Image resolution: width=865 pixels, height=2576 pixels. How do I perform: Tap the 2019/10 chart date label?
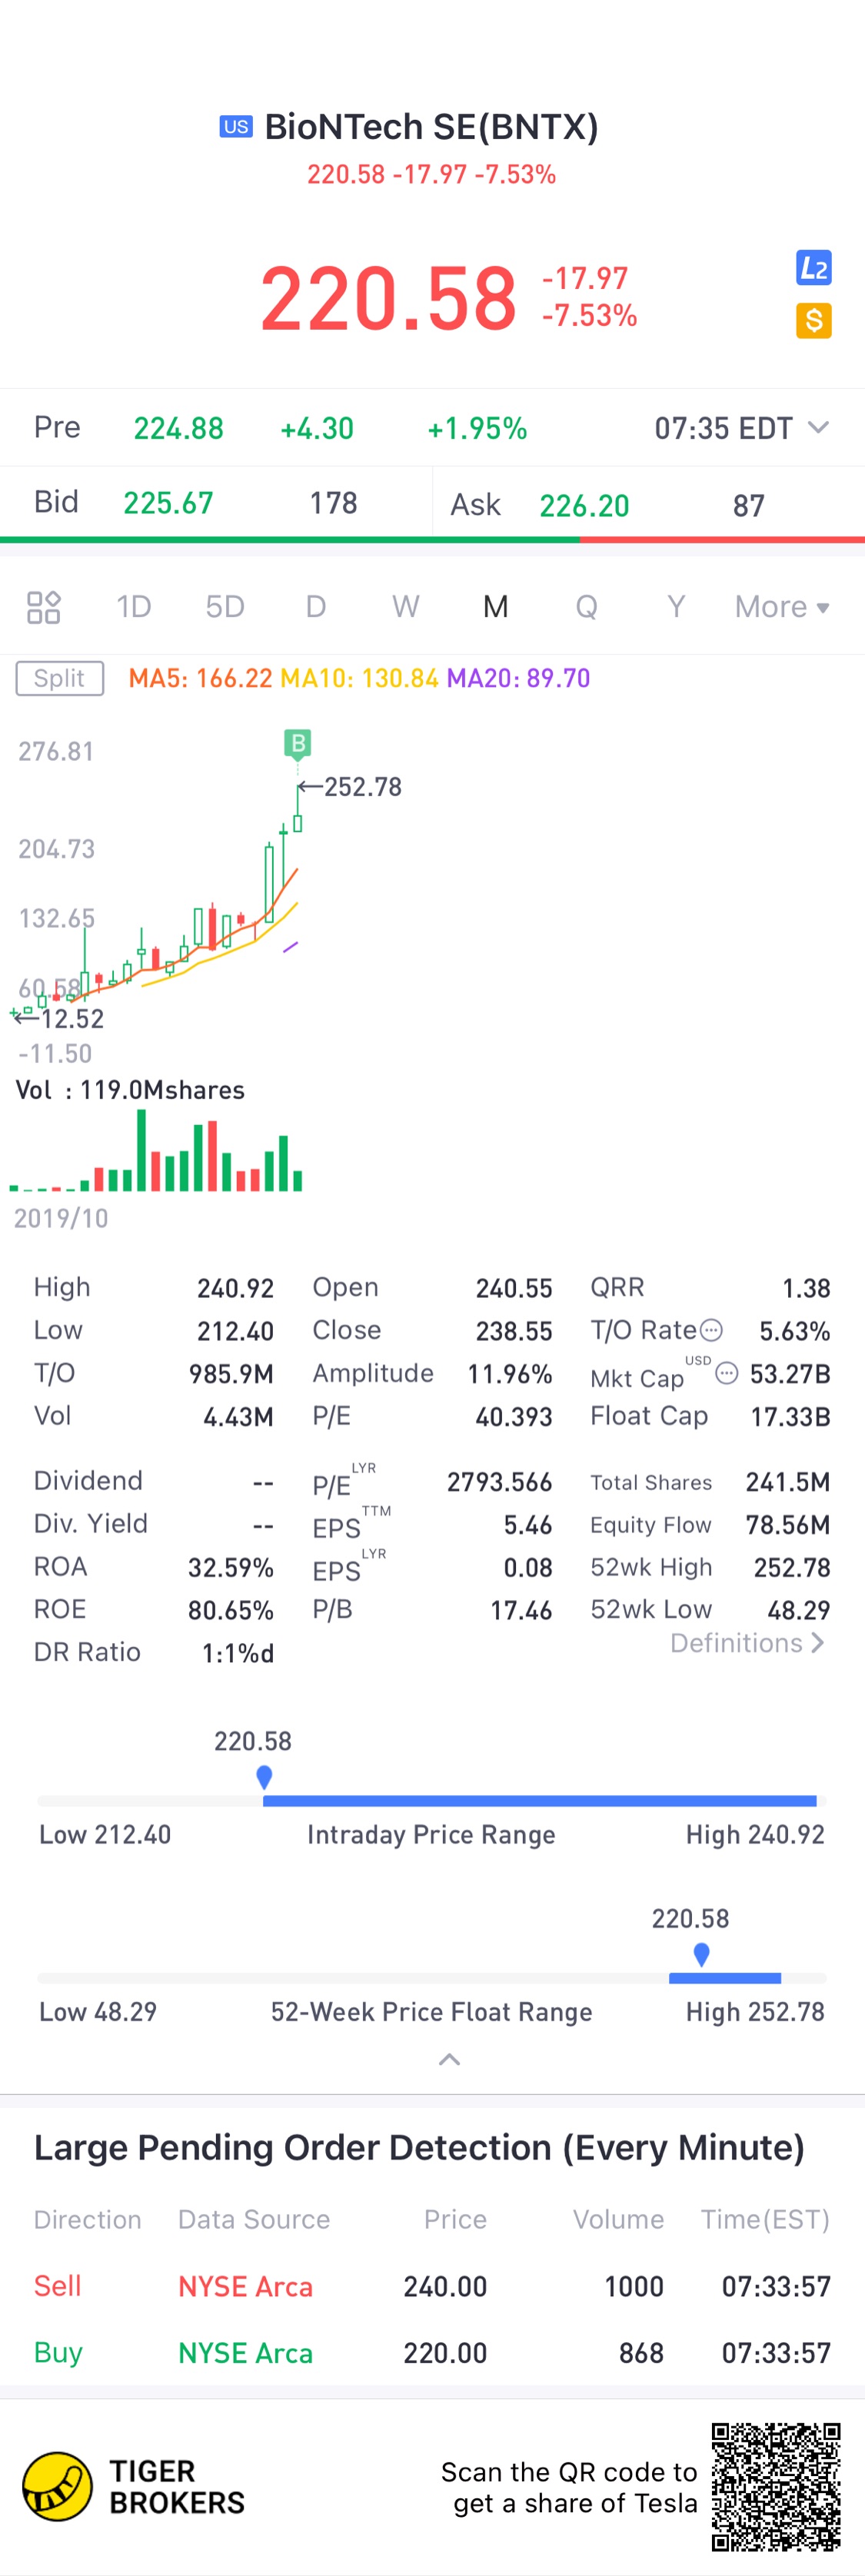coord(61,1218)
